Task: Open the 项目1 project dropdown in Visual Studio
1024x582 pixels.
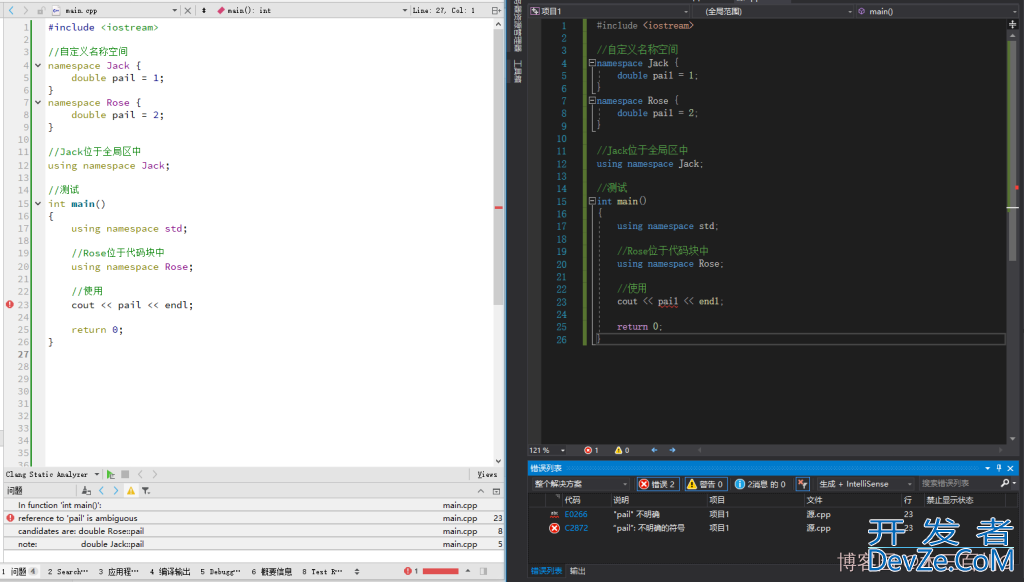Action: 609,11
